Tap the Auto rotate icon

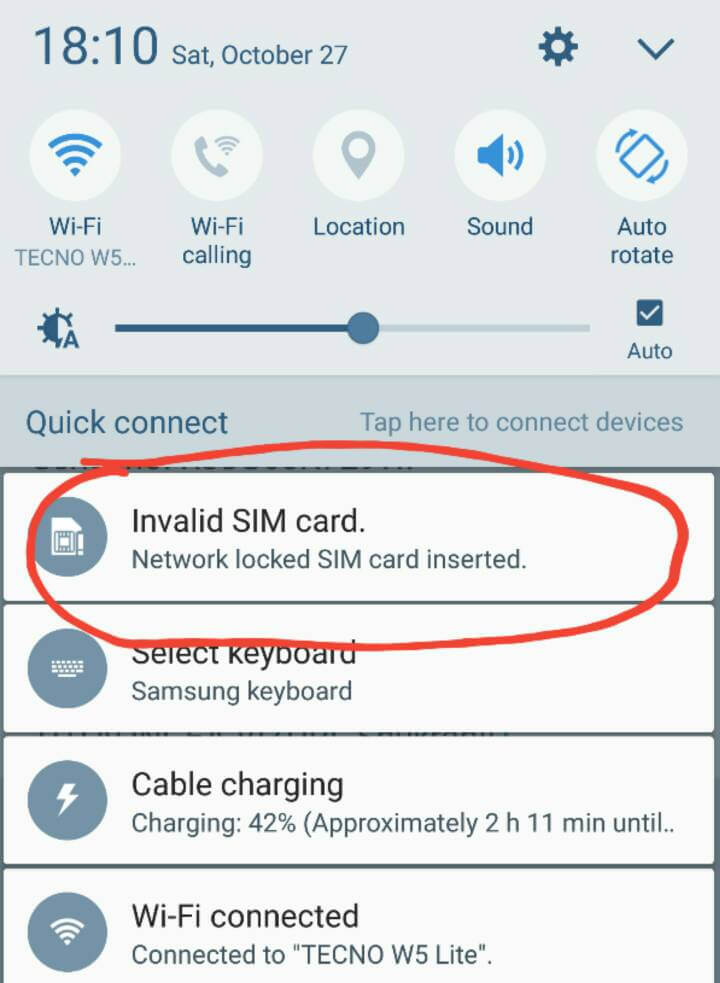[x=642, y=155]
